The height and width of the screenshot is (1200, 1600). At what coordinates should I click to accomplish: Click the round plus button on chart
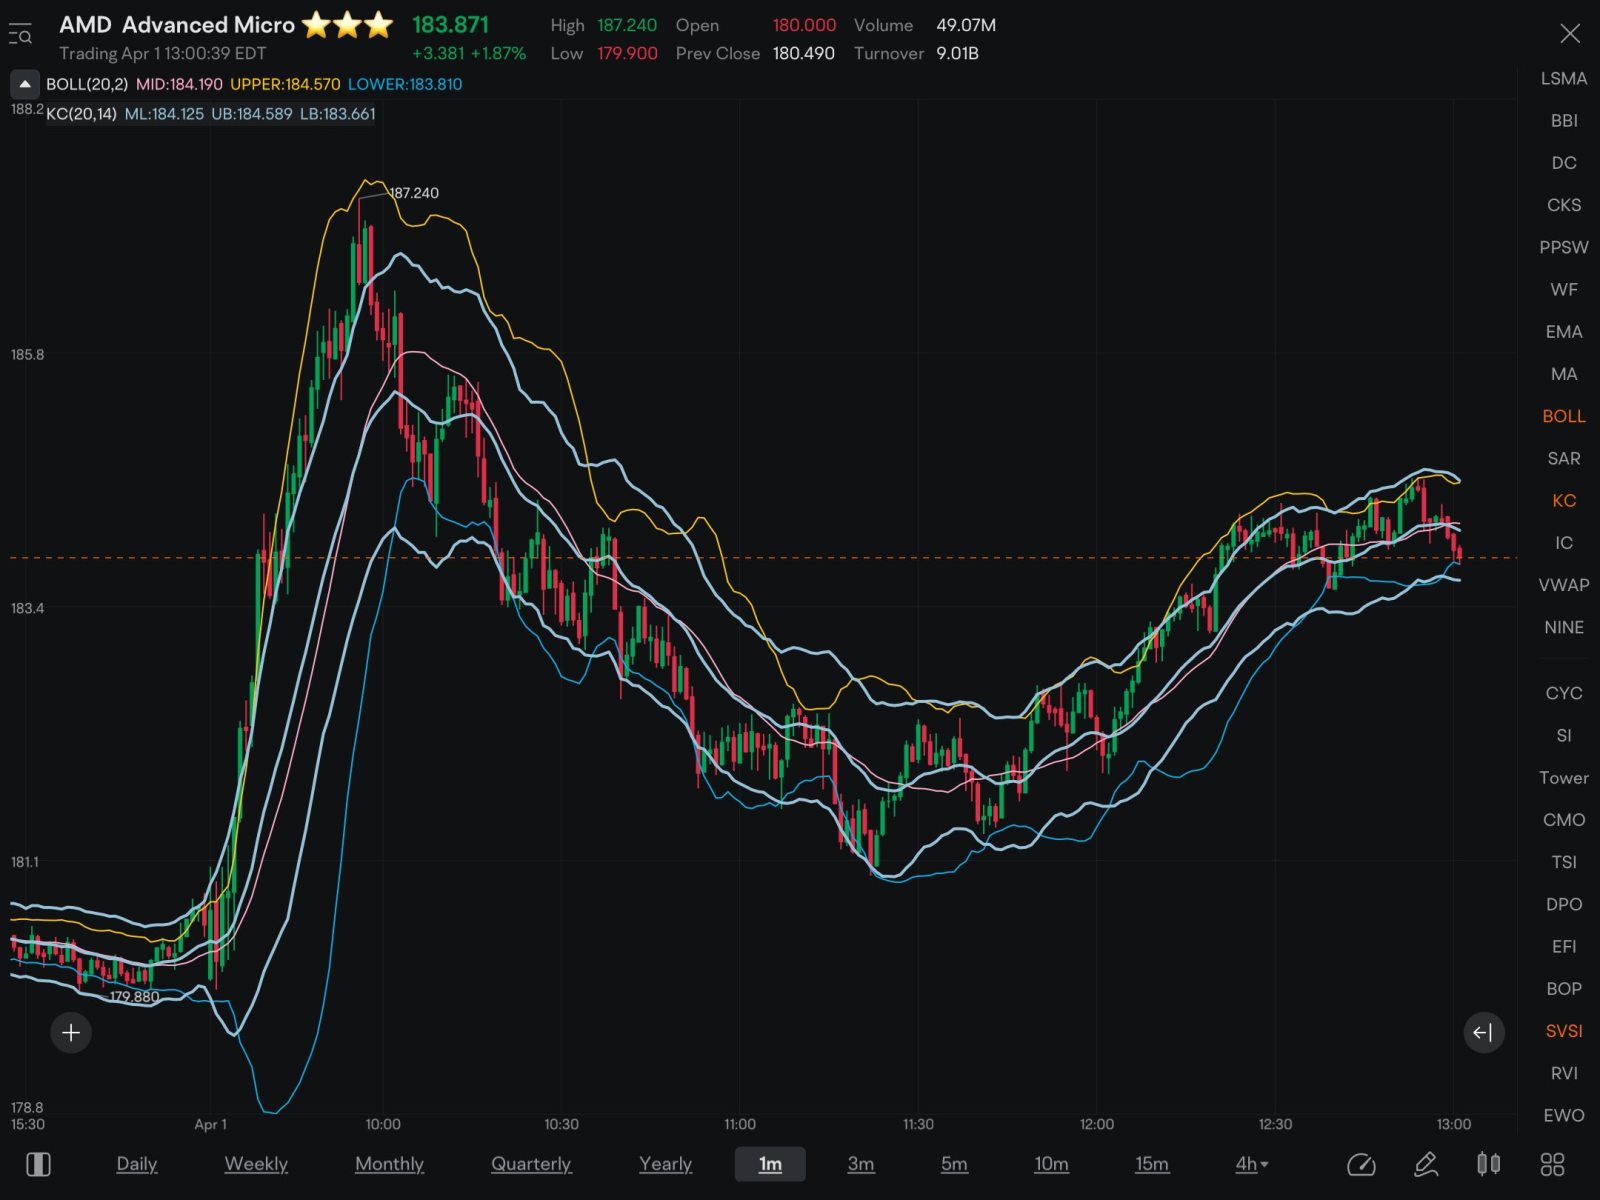coord(71,1032)
